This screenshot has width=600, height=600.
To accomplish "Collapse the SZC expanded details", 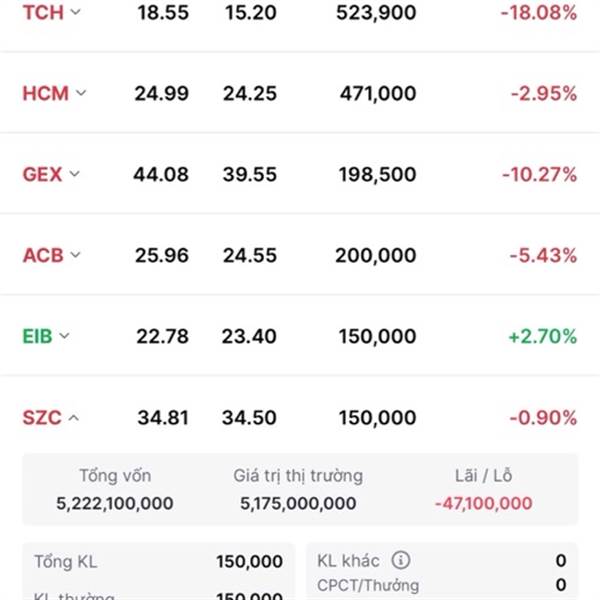I will 73,418.
